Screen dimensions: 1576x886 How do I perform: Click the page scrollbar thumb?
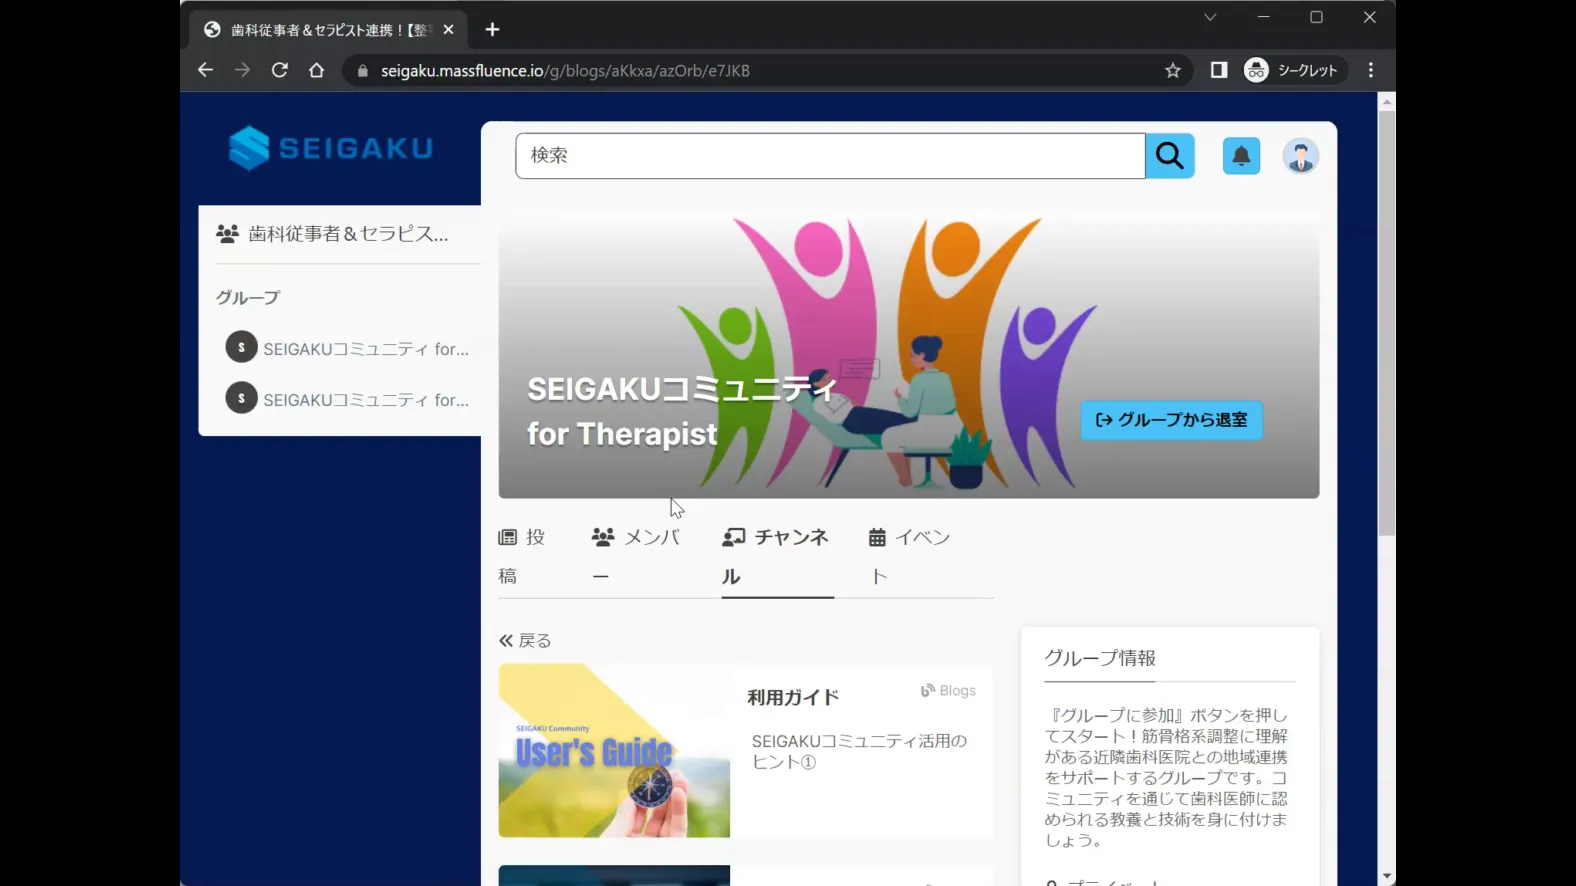point(1386,323)
